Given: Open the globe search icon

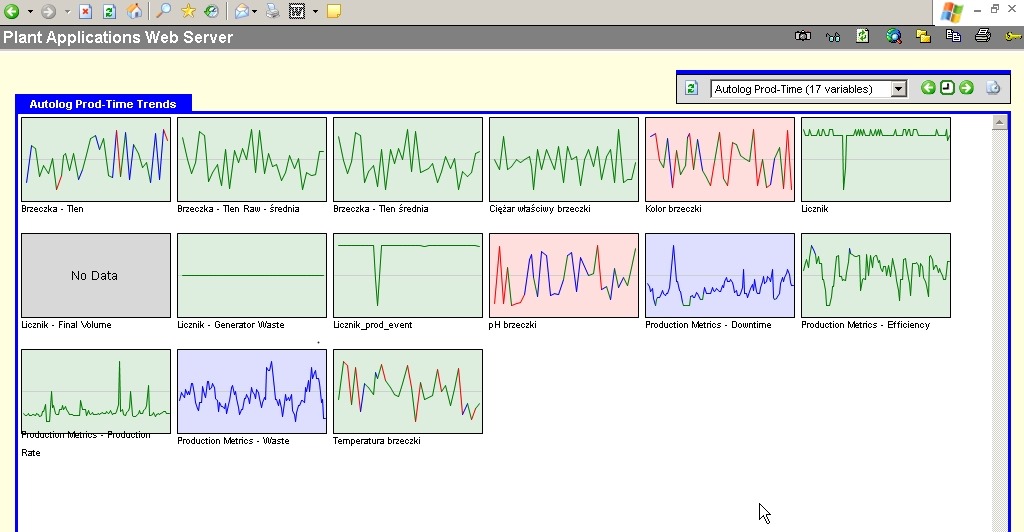Looking at the screenshot, I should coord(893,37).
